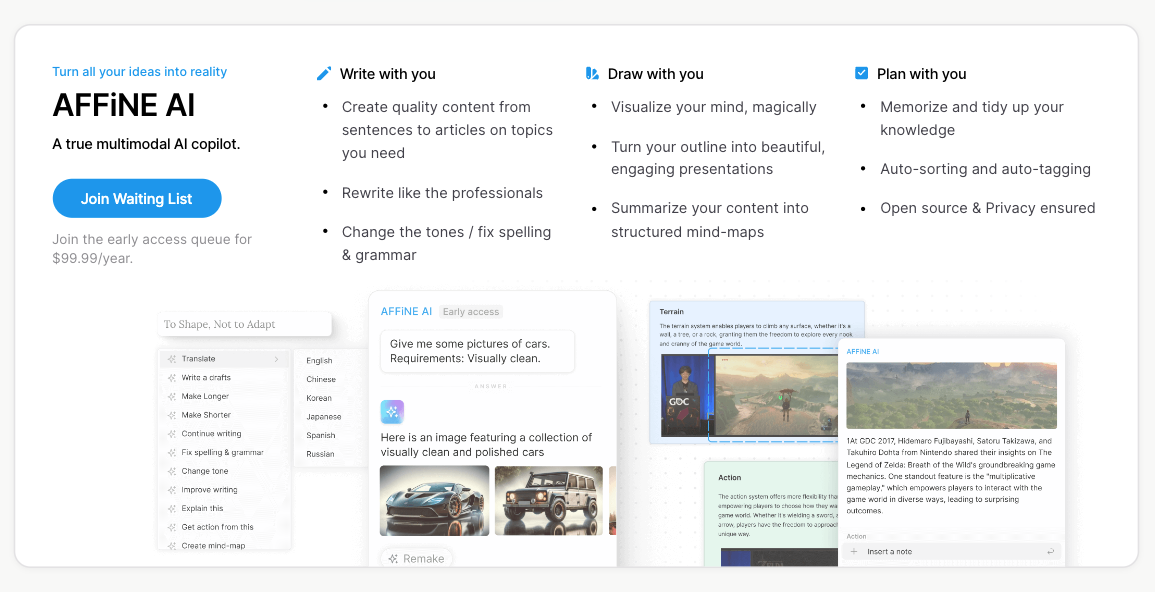Click the Insert a note field

(952, 552)
